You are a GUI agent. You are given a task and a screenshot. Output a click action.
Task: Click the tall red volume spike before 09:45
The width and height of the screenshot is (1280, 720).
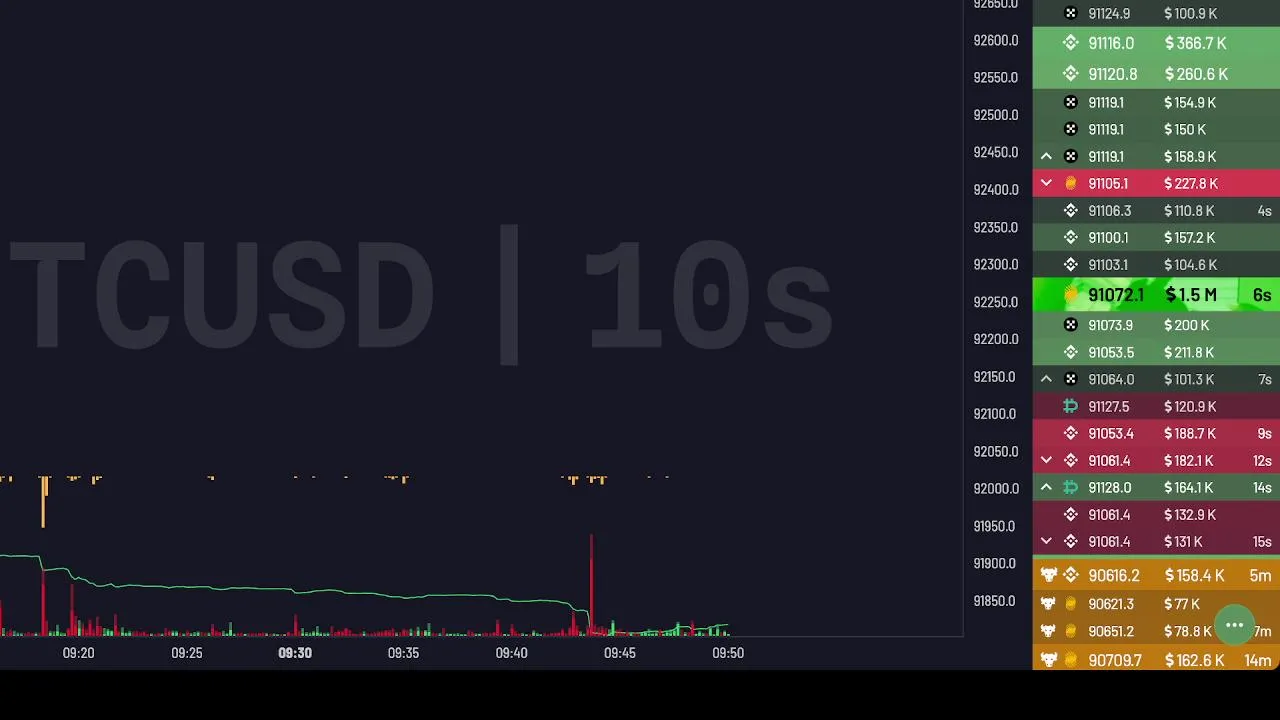pos(591,585)
